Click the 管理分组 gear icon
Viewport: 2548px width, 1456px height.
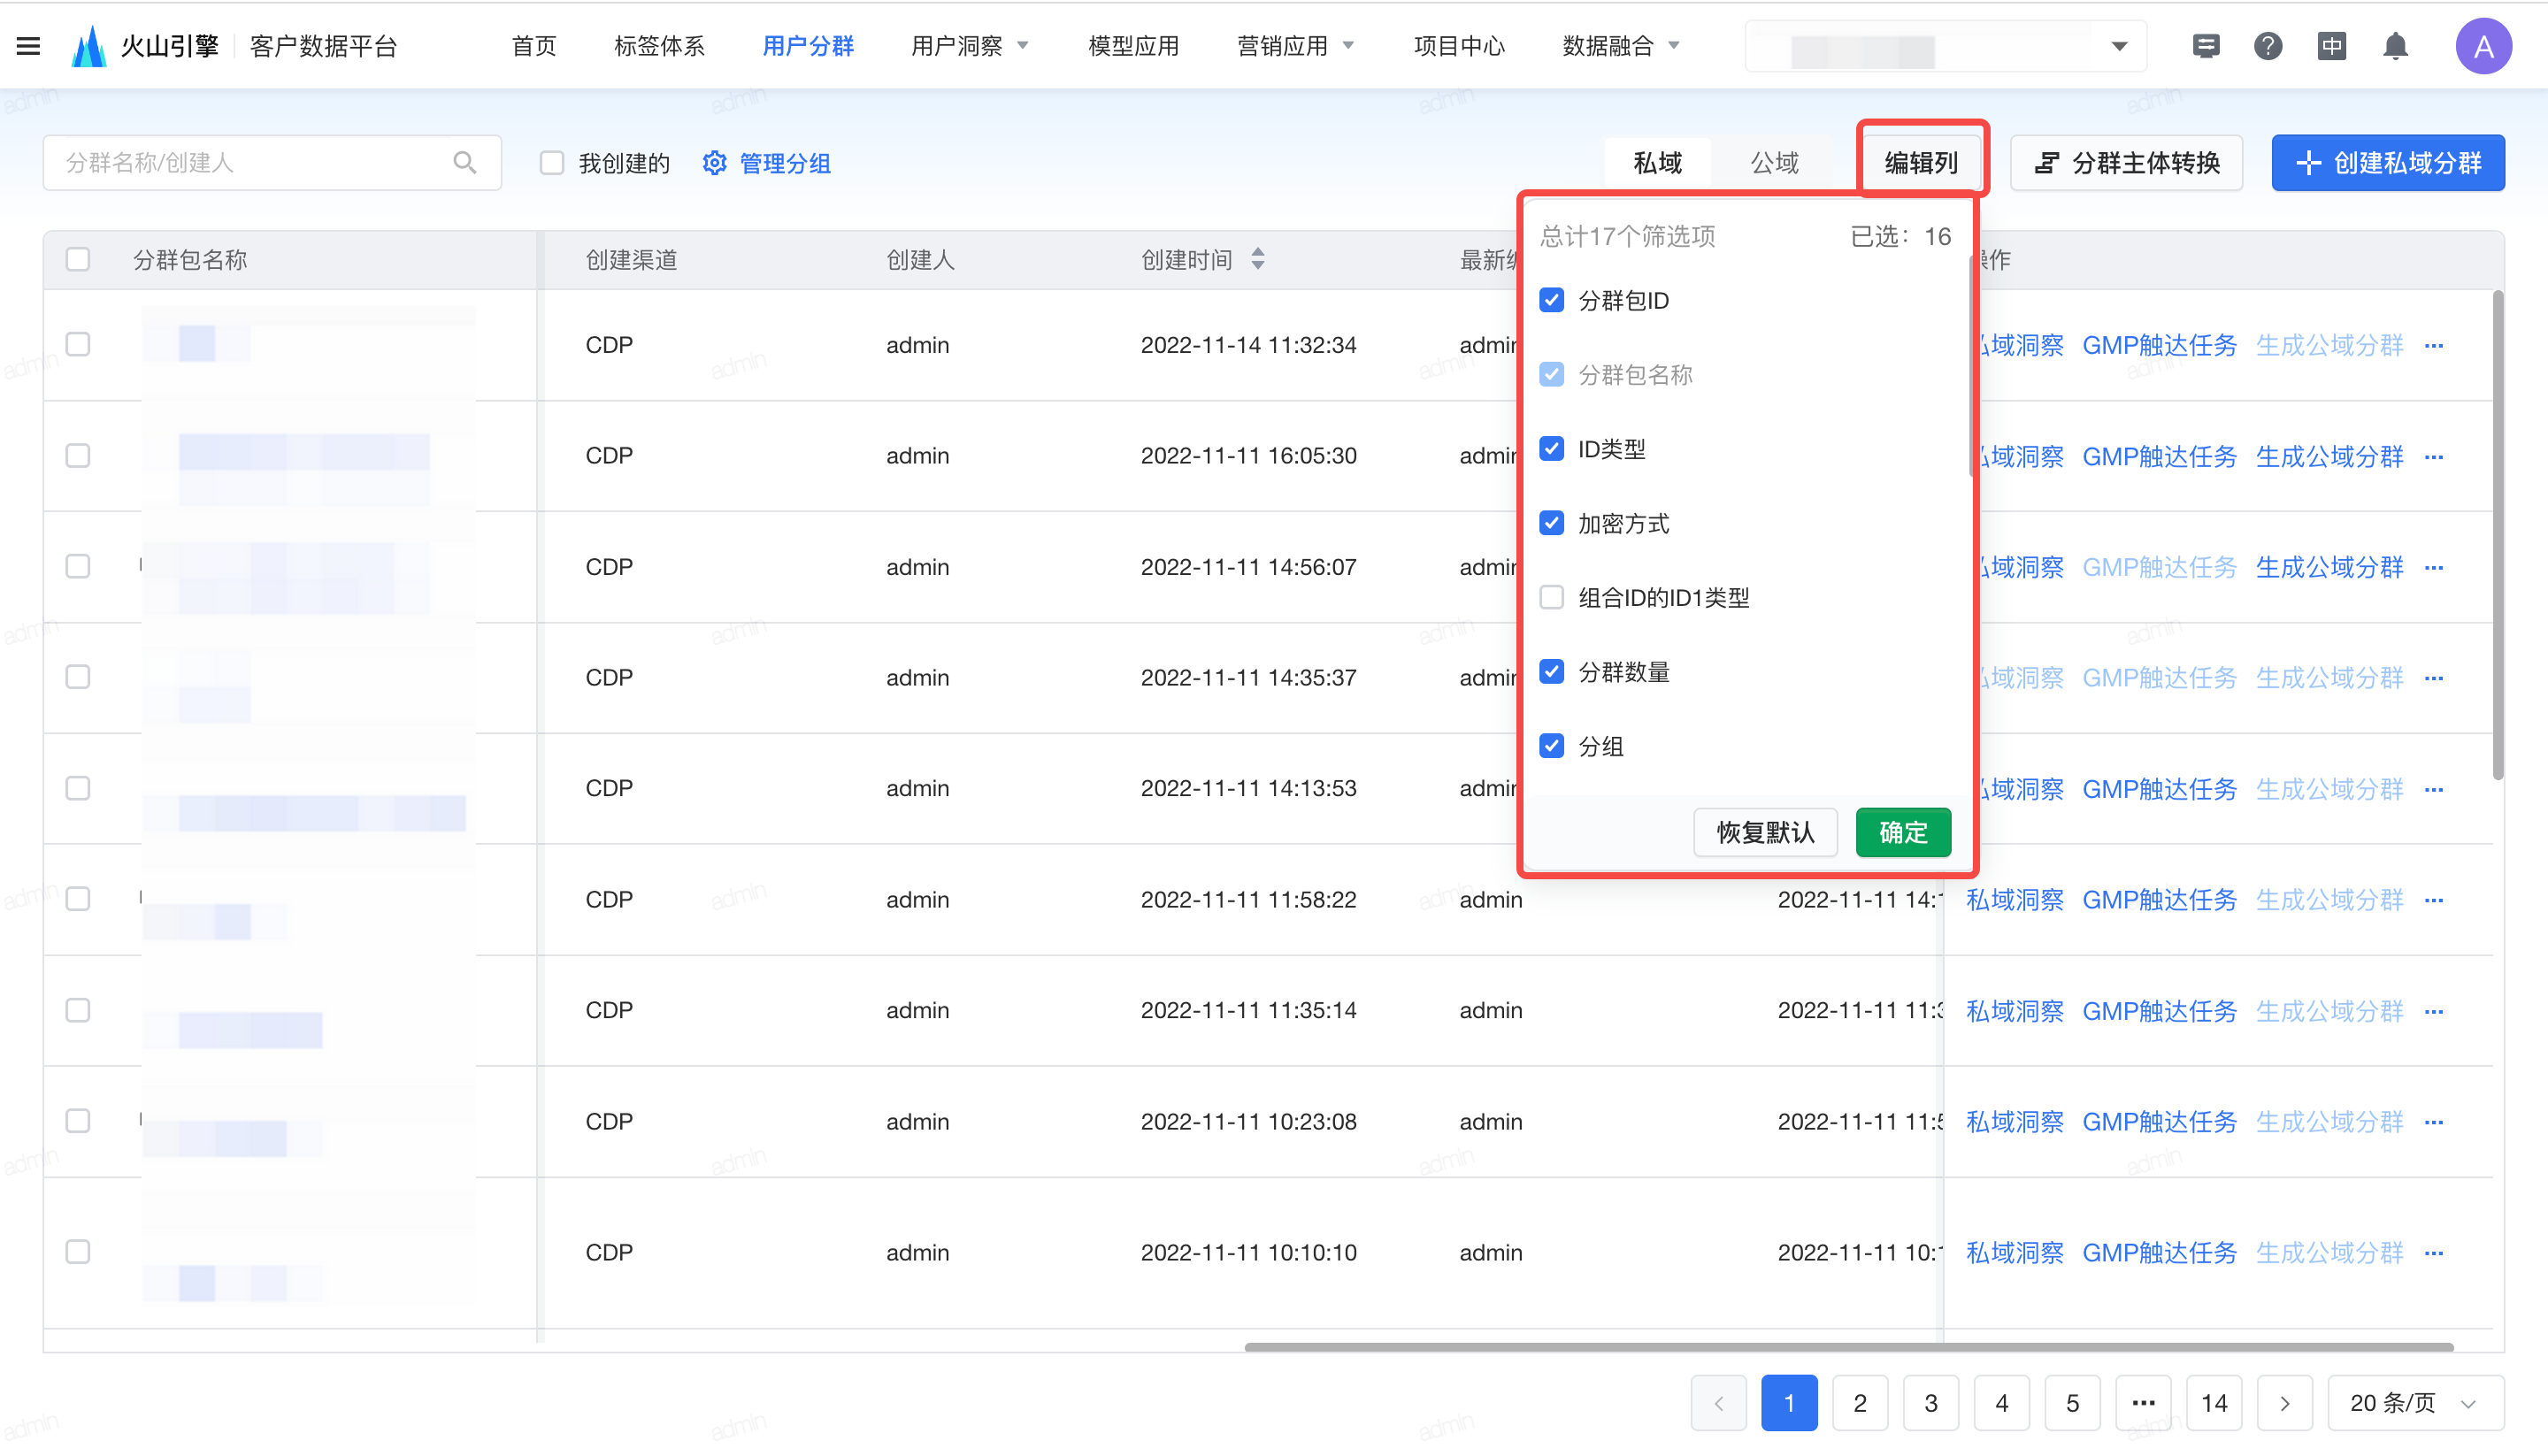714,163
